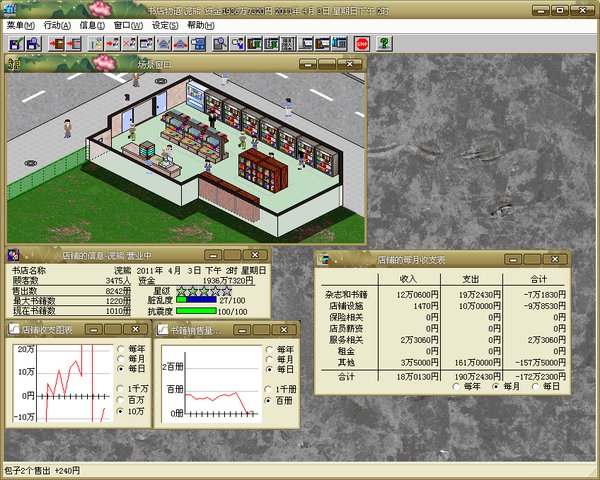Viewport: 600px width, 480px height.
Task: Click the brown-framed chart window toolbar icon
Action: 322,44
